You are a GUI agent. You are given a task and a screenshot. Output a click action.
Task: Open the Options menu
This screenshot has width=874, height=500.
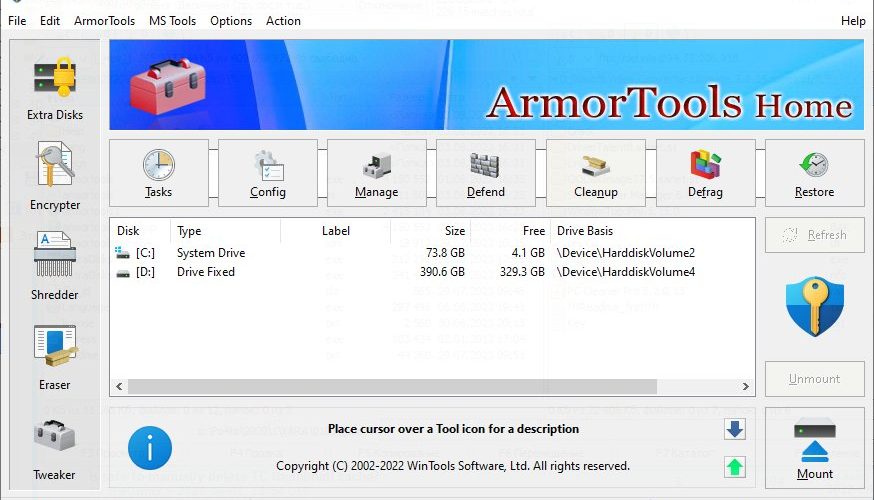pos(231,21)
